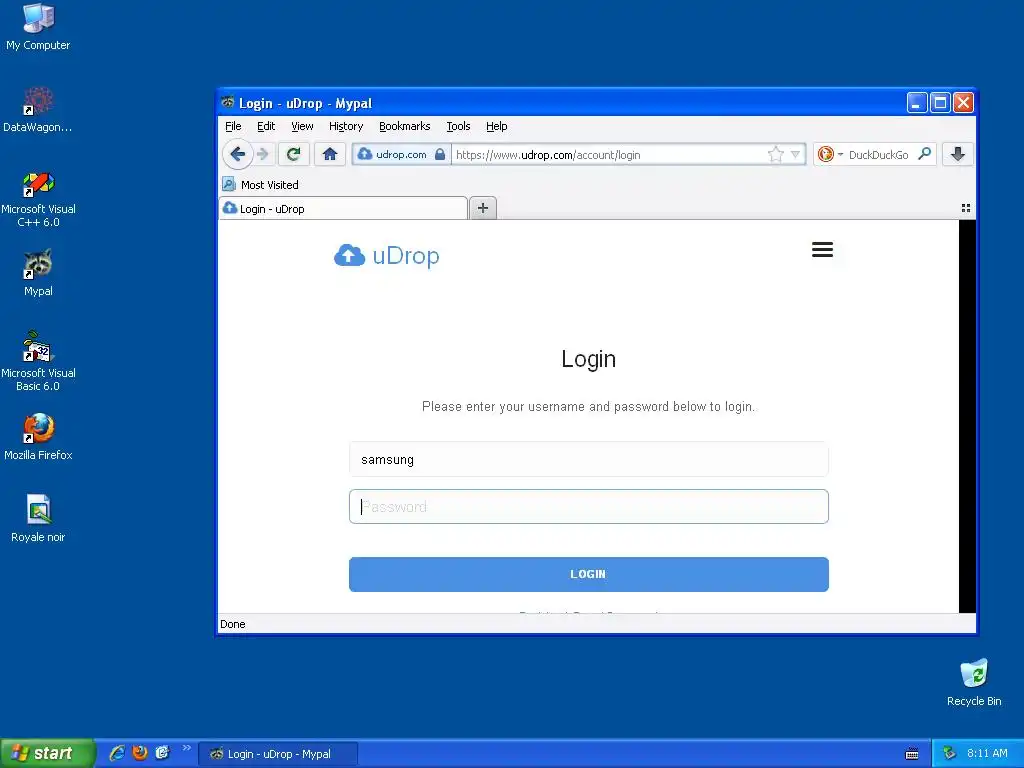Image resolution: width=1024 pixels, height=768 pixels.
Task: Click the padlock site security icon
Action: (x=440, y=154)
